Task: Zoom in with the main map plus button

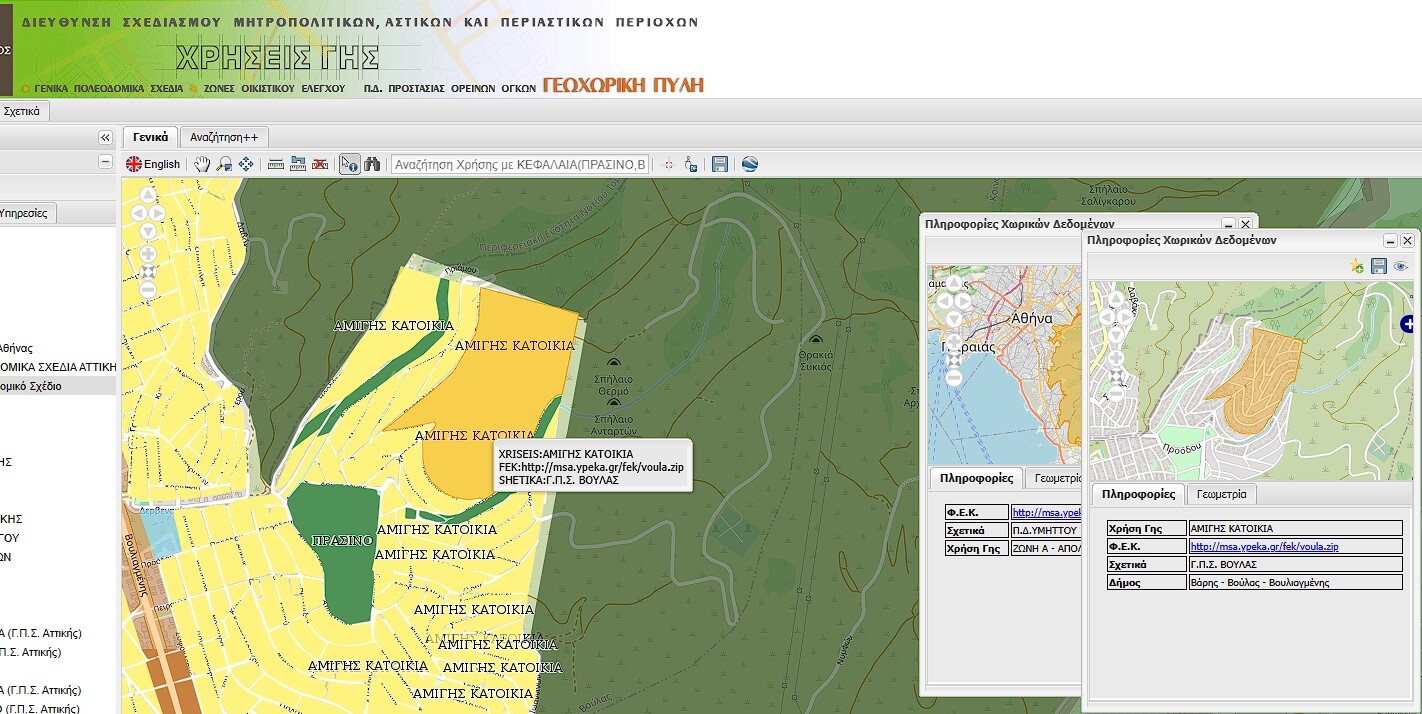Action: pos(148,254)
